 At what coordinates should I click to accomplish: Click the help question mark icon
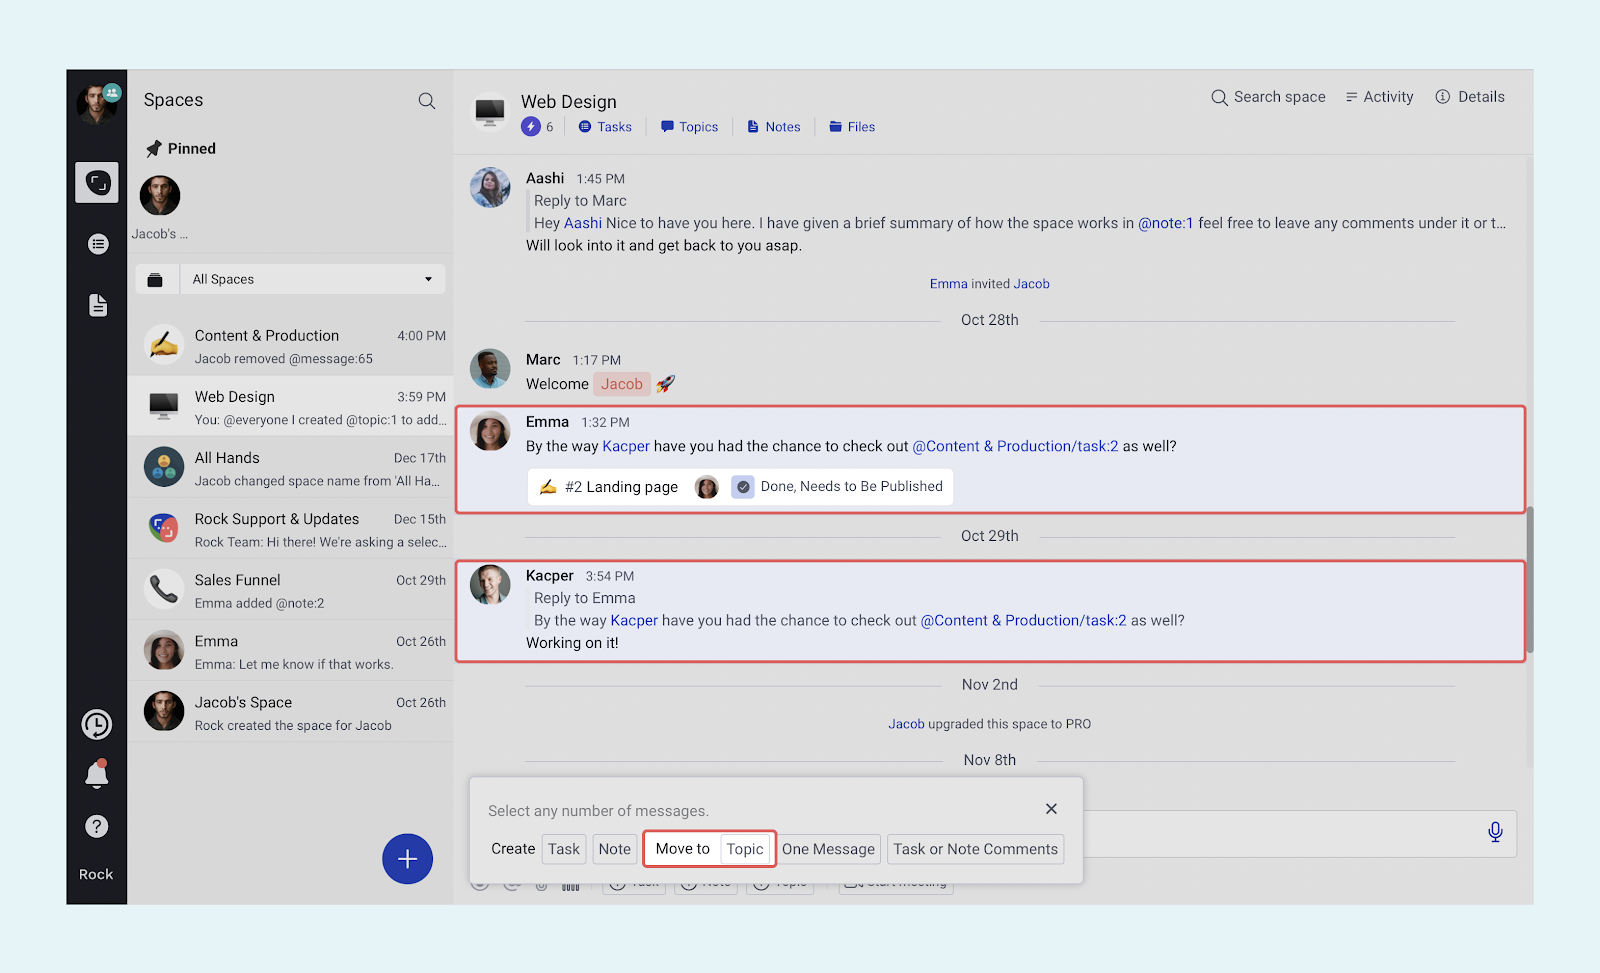pyautogui.click(x=97, y=826)
